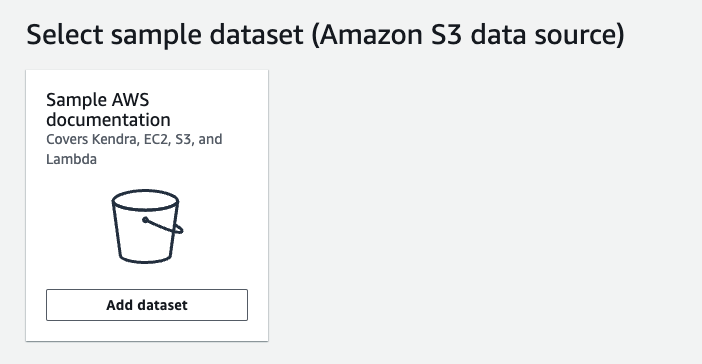
Task: Click the word 'dataset' in the heading
Action: [256, 35]
